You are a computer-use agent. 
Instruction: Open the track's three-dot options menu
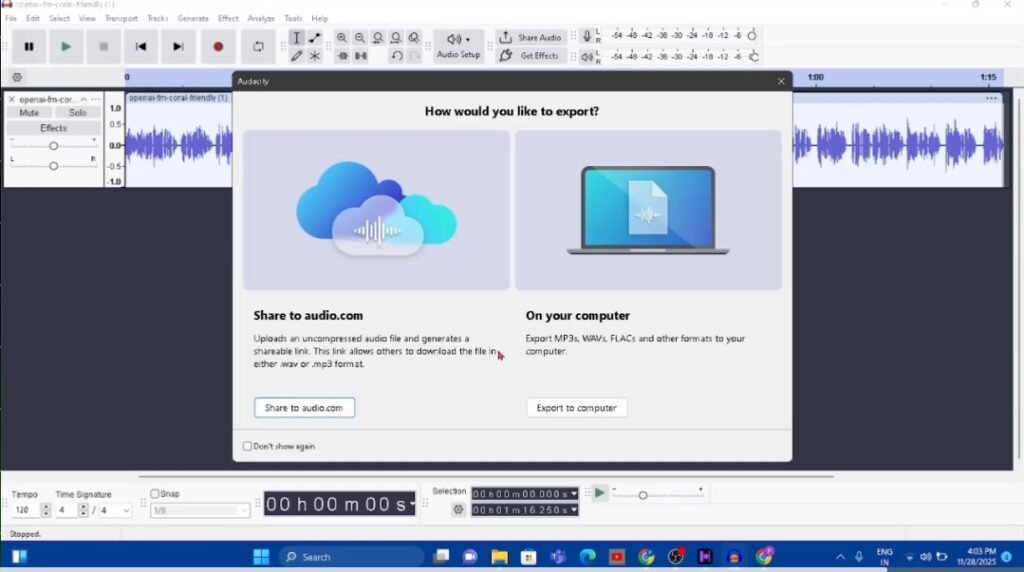coord(991,98)
